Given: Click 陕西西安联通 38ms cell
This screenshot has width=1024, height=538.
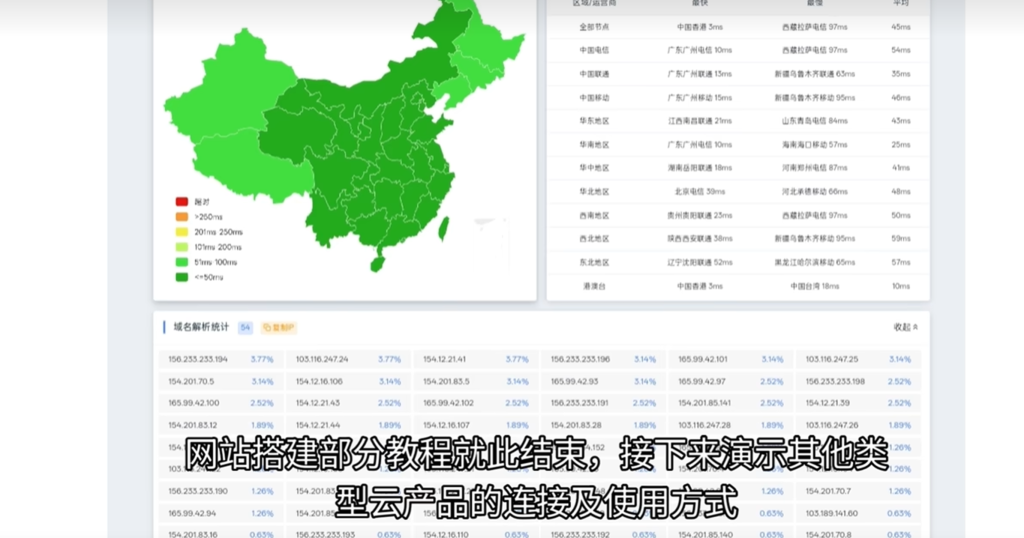Looking at the screenshot, I should click(699, 238).
